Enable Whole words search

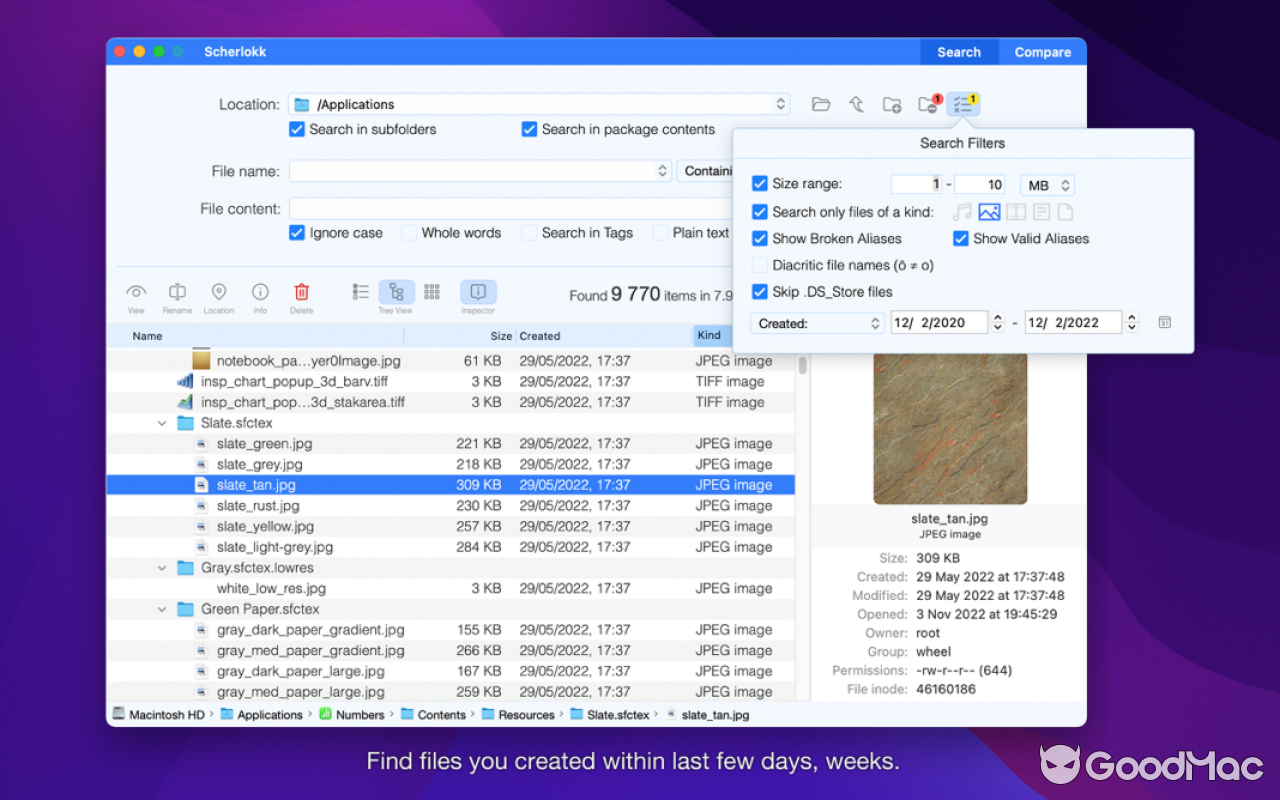pos(409,232)
